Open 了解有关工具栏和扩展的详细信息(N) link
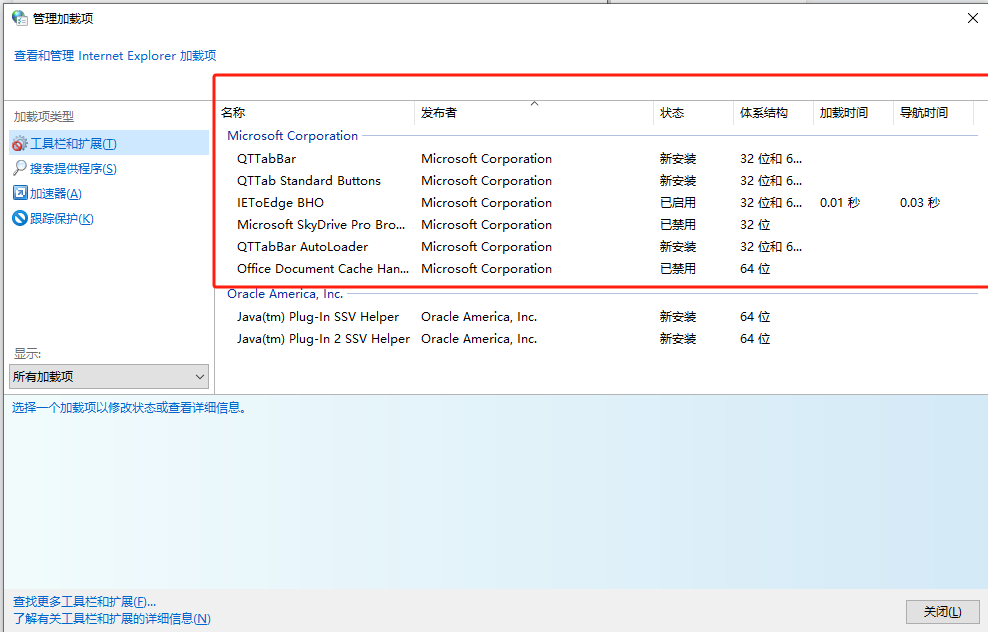This screenshot has height=632, width=988. tap(112, 619)
